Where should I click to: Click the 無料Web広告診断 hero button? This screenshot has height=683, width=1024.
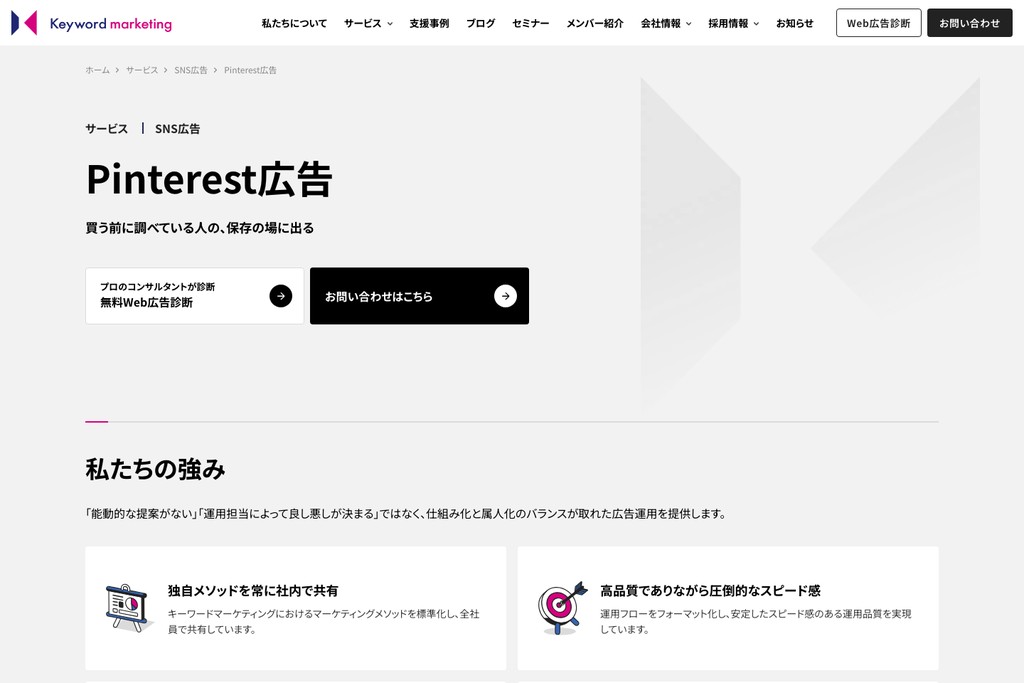[x=195, y=296]
